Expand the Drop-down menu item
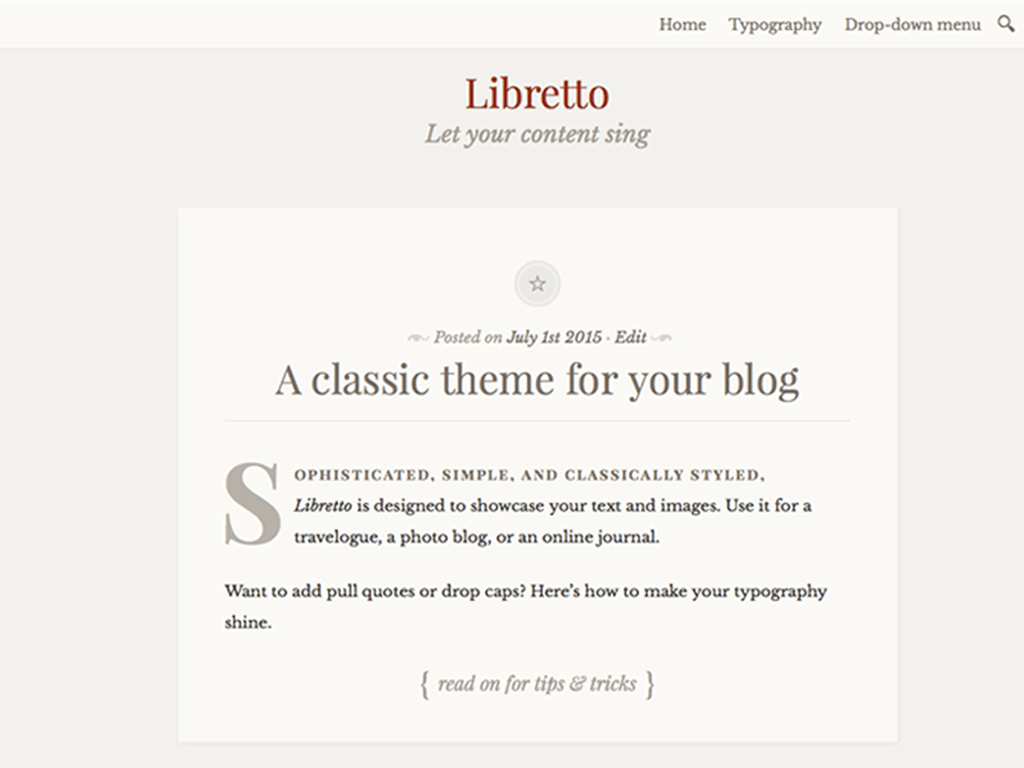1024x768 pixels. coord(912,25)
